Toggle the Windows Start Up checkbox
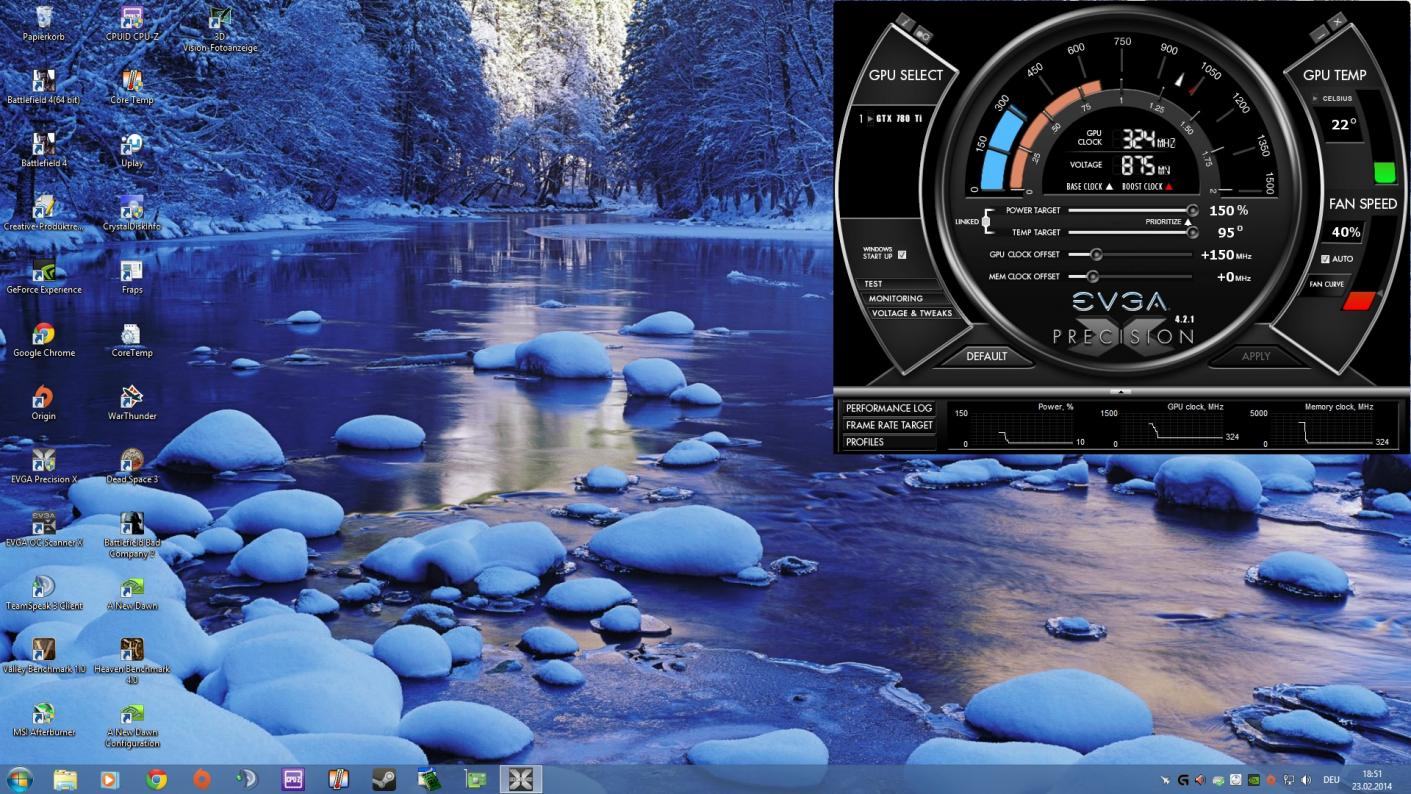The image size is (1411, 794). click(x=902, y=254)
